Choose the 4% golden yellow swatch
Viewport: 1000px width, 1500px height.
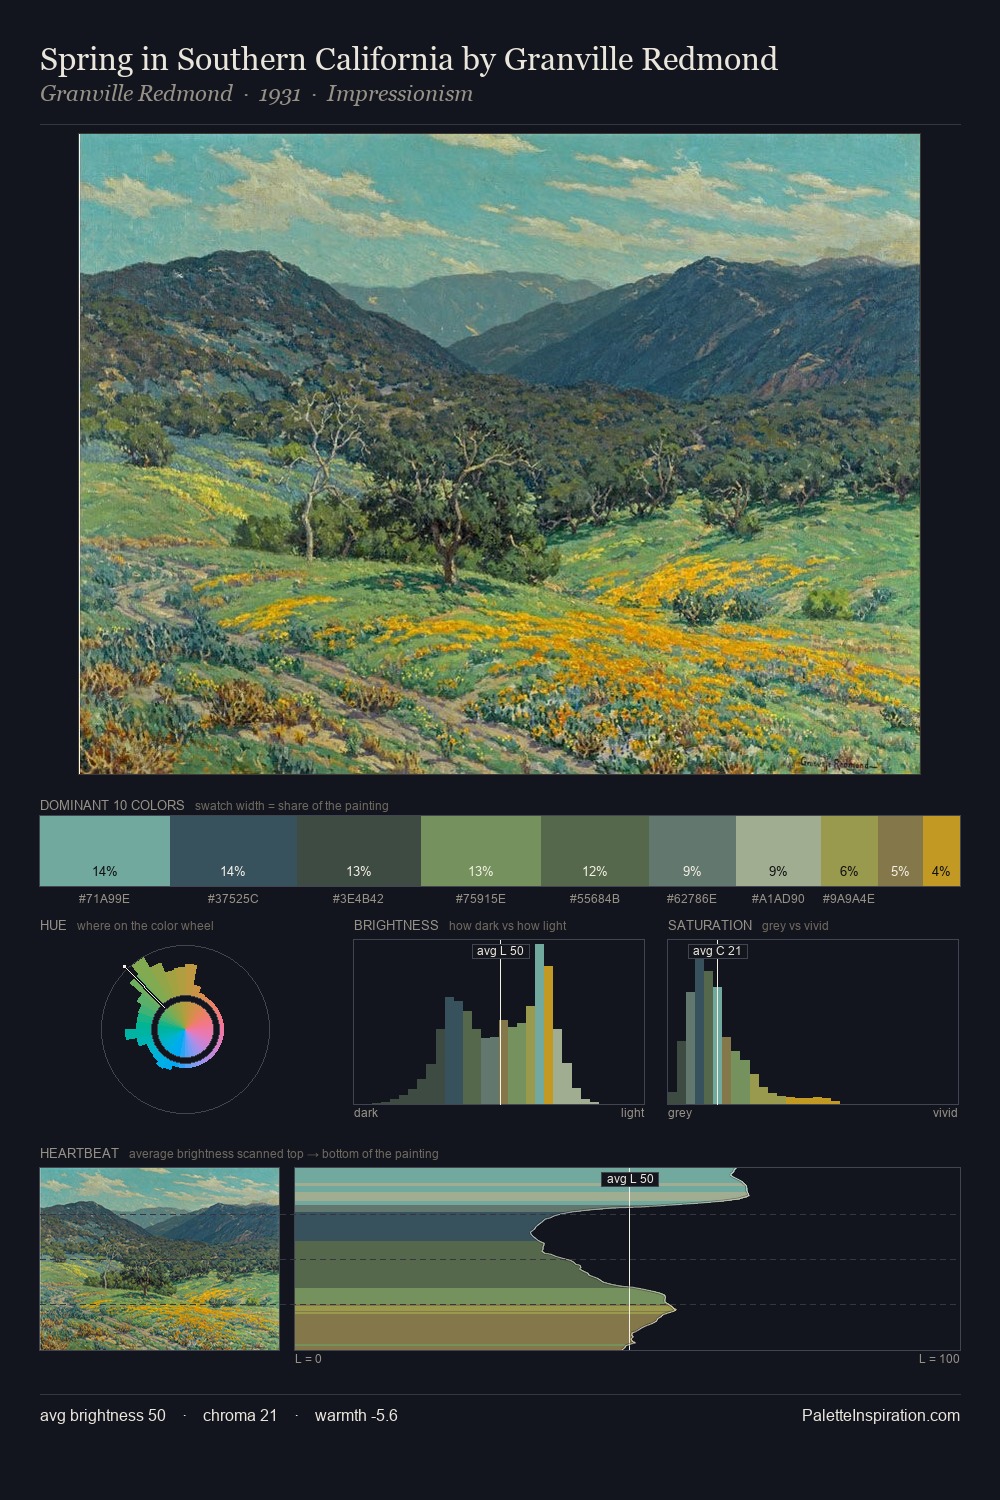[941, 851]
